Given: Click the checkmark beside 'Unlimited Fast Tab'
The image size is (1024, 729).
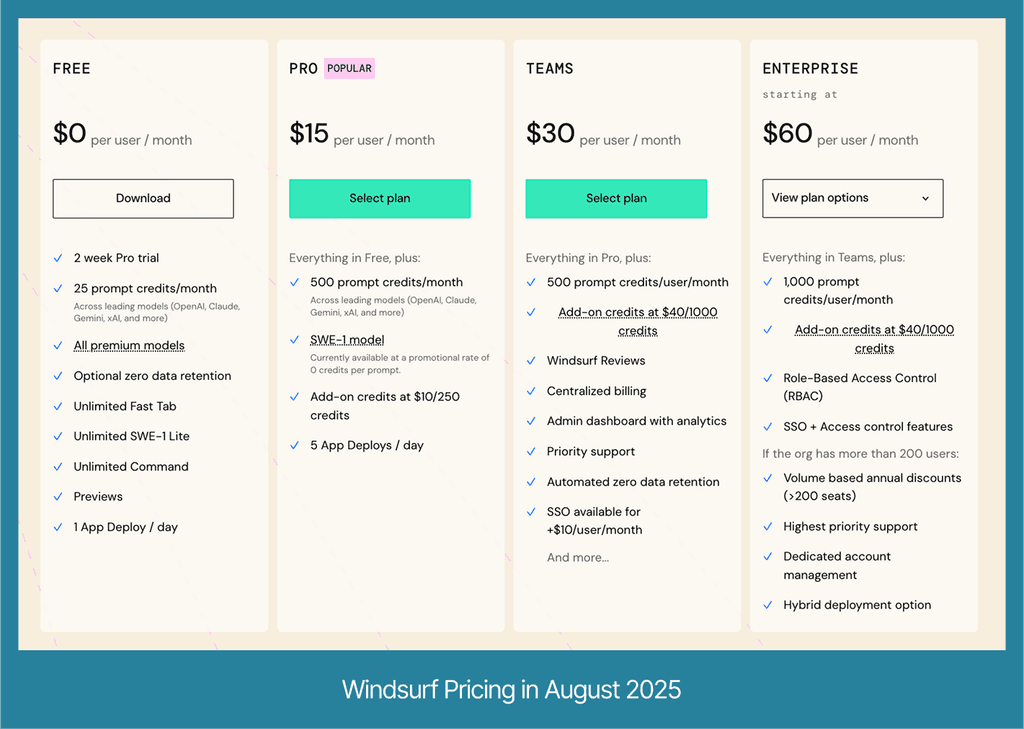Looking at the screenshot, I should 58,406.
